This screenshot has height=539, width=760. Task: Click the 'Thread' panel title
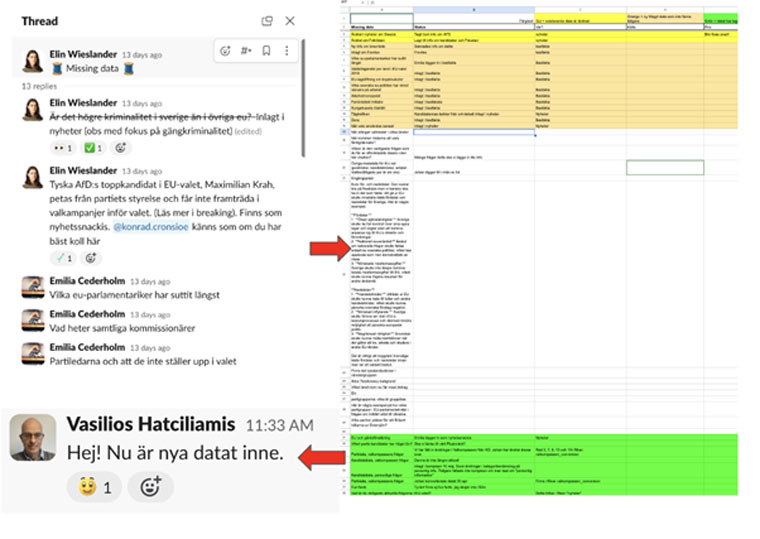click(39, 21)
